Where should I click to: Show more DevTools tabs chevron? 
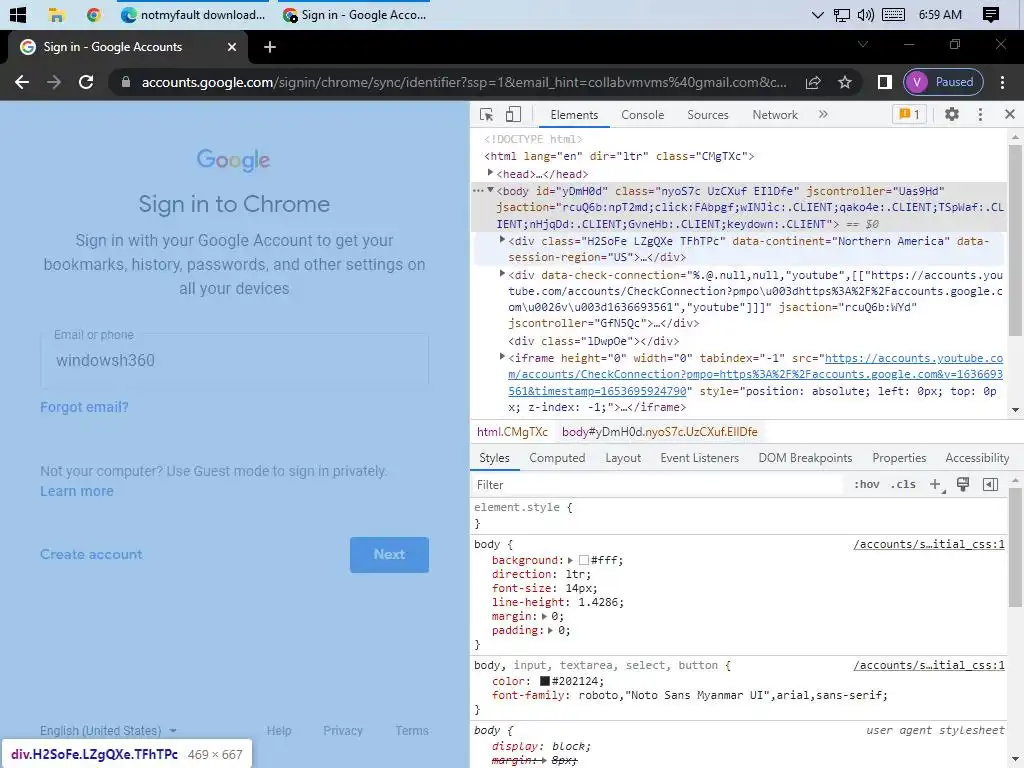(x=823, y=114)
